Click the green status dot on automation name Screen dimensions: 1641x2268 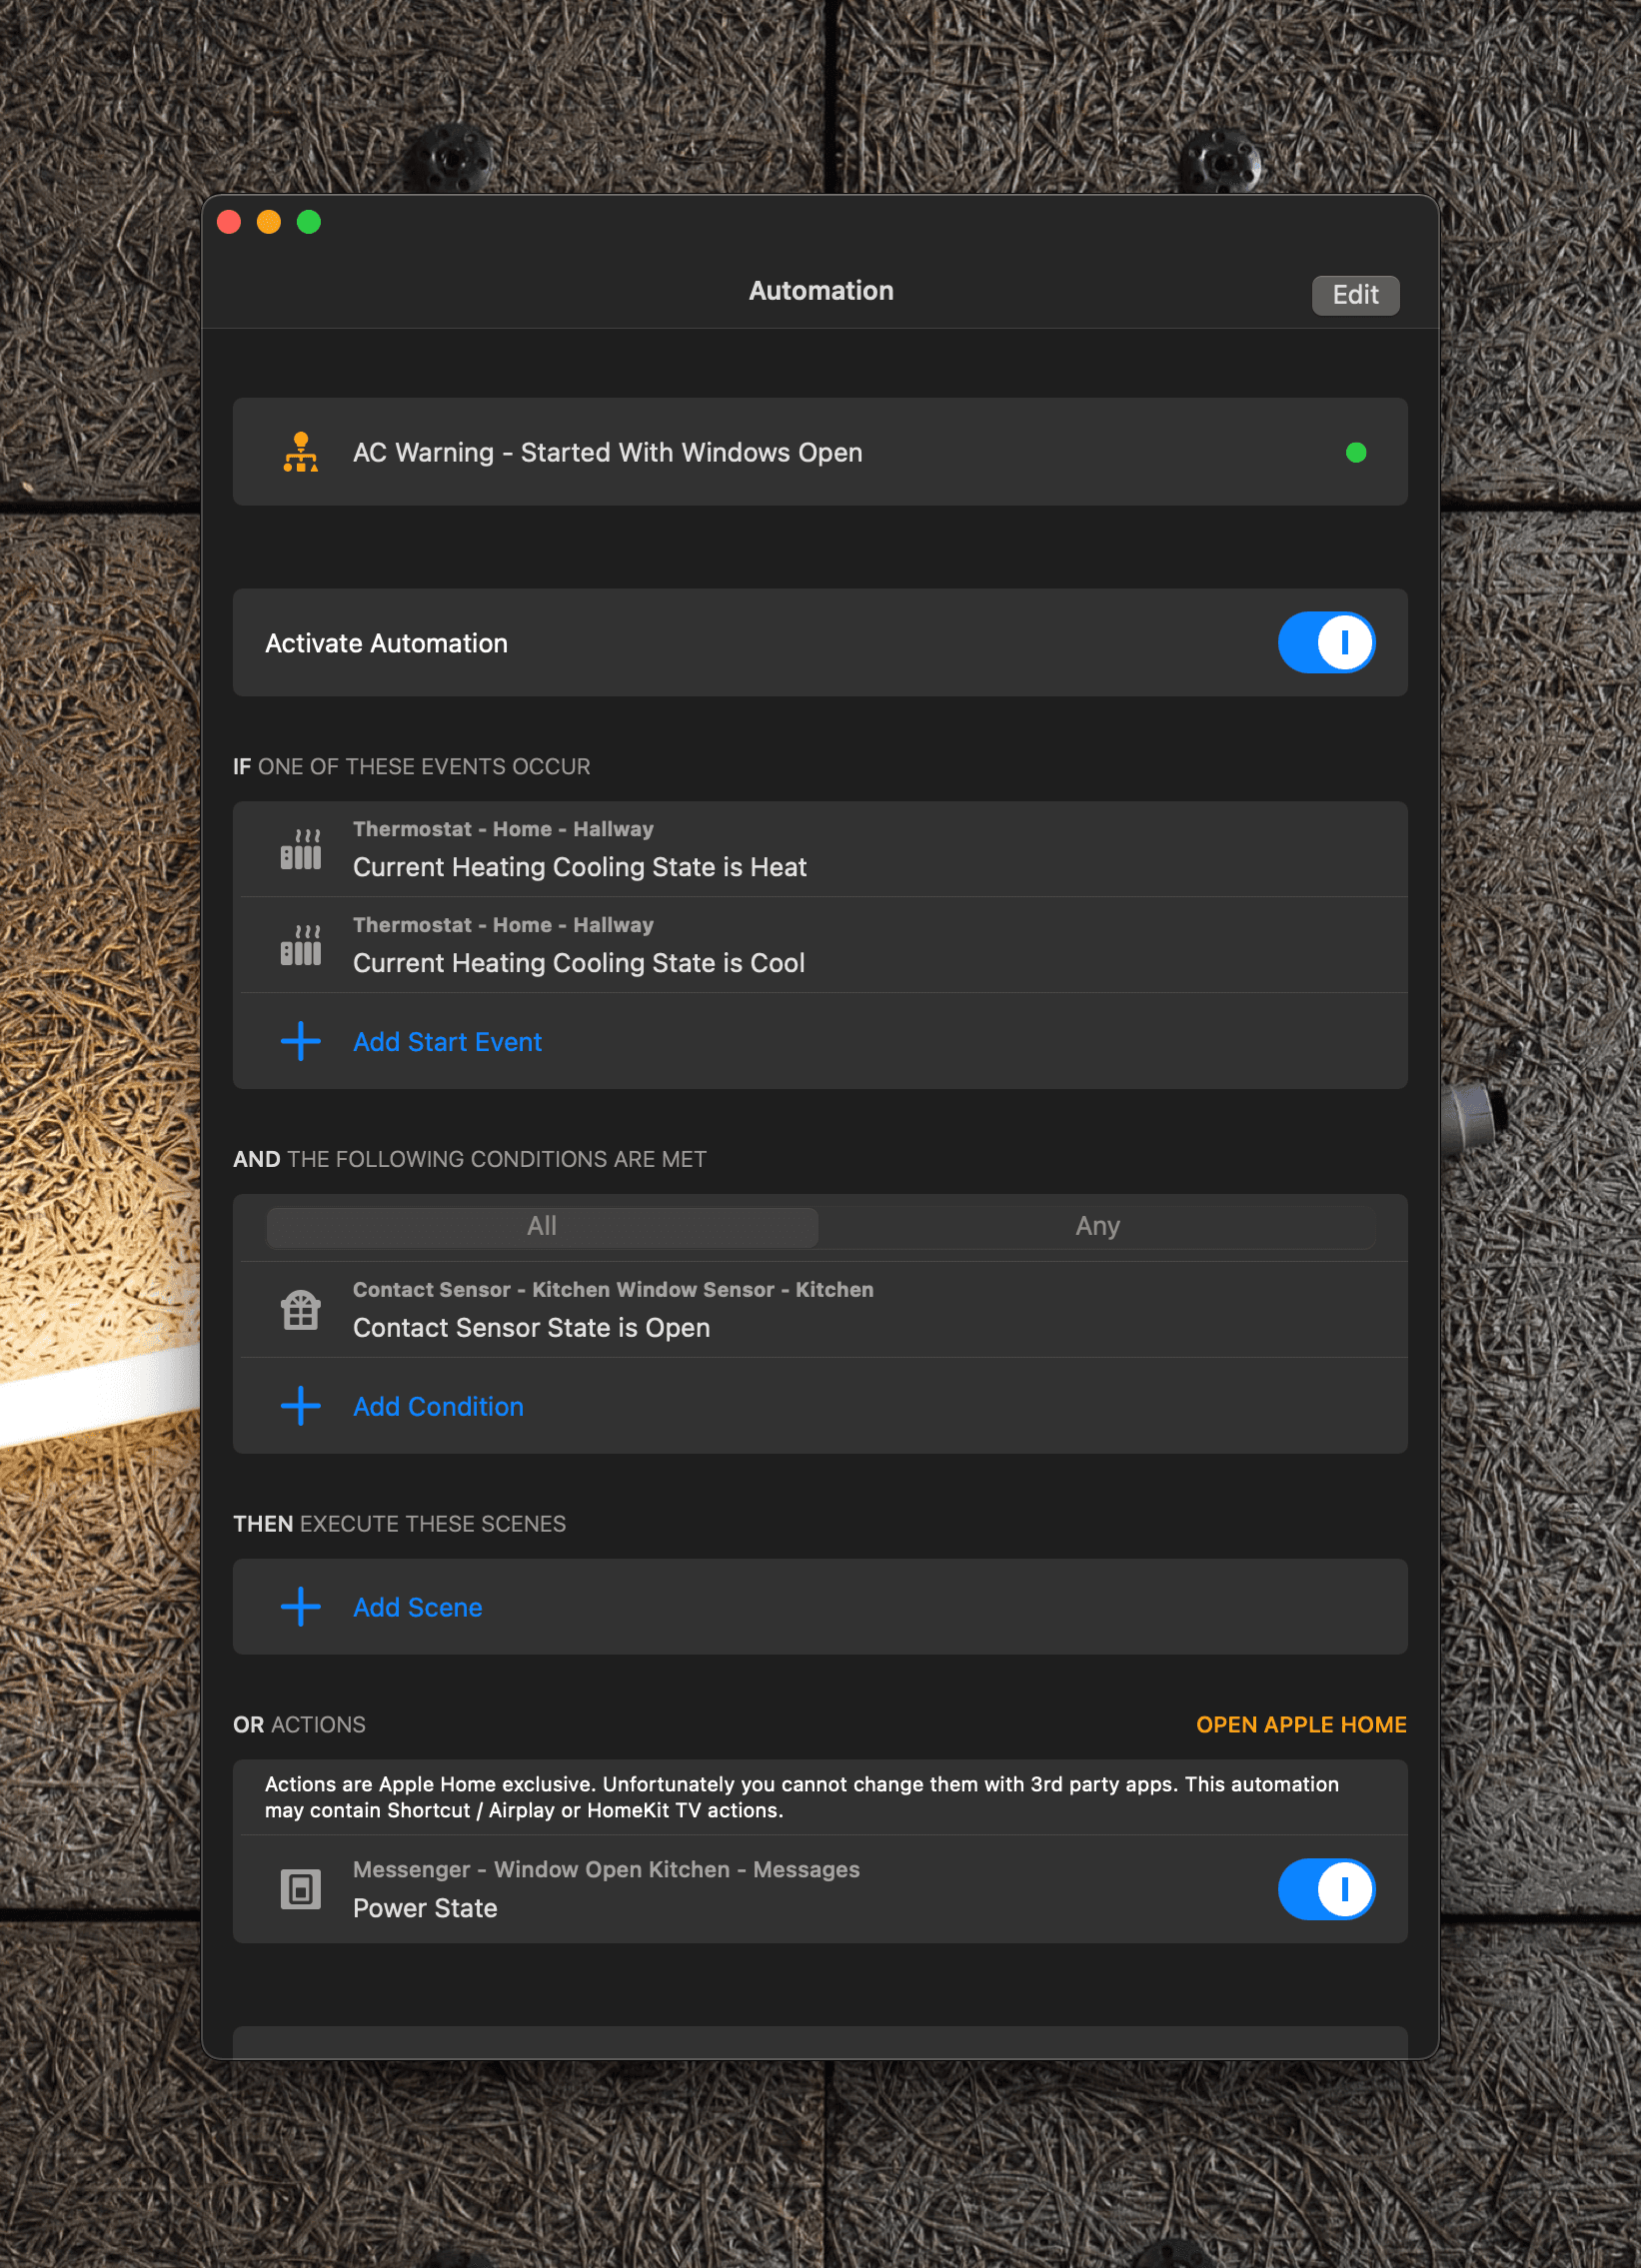coord(1355,453)
